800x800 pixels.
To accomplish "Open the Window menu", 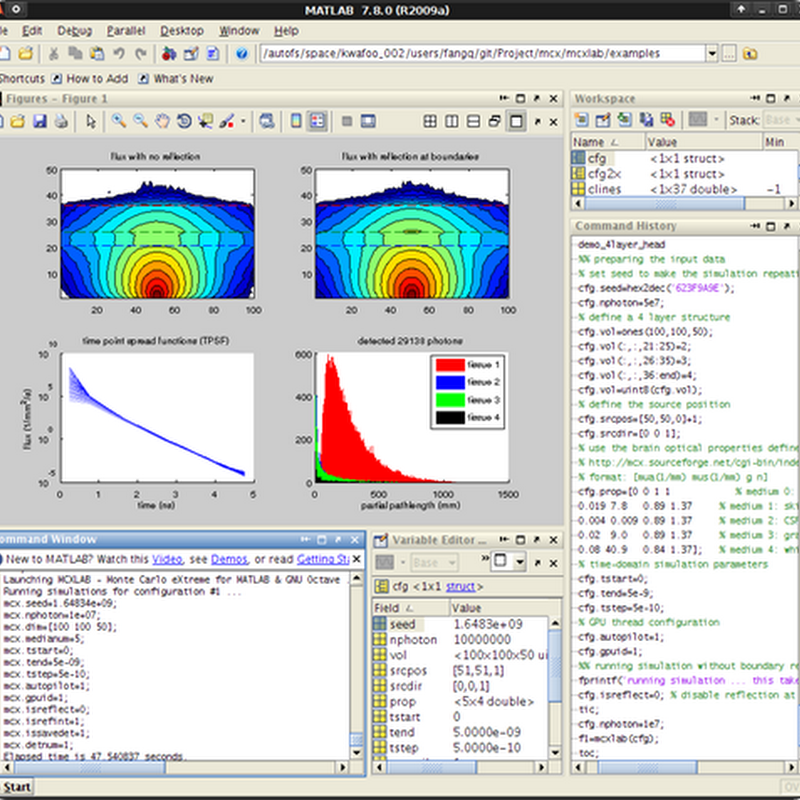I will pyautogui.click(x=239, y=31).
